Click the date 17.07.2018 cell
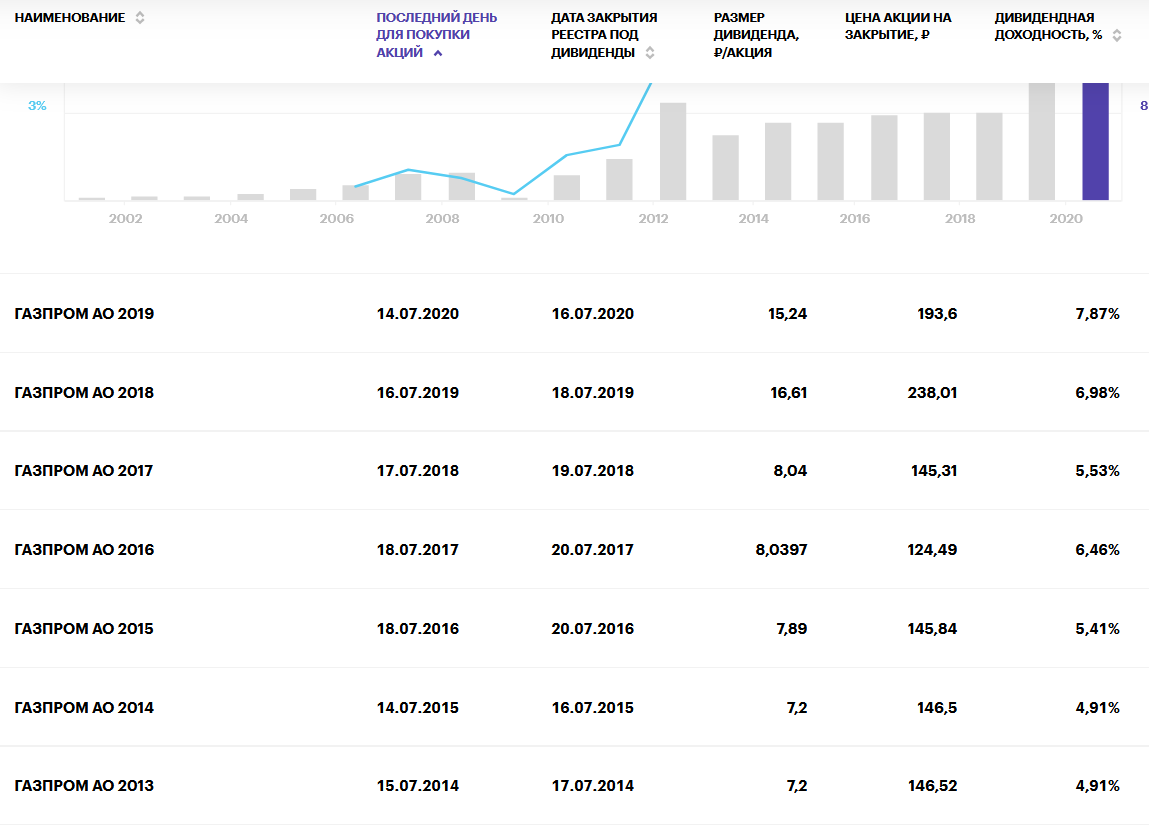Viewport: 1149px width, 833px height. click(418, 471)
